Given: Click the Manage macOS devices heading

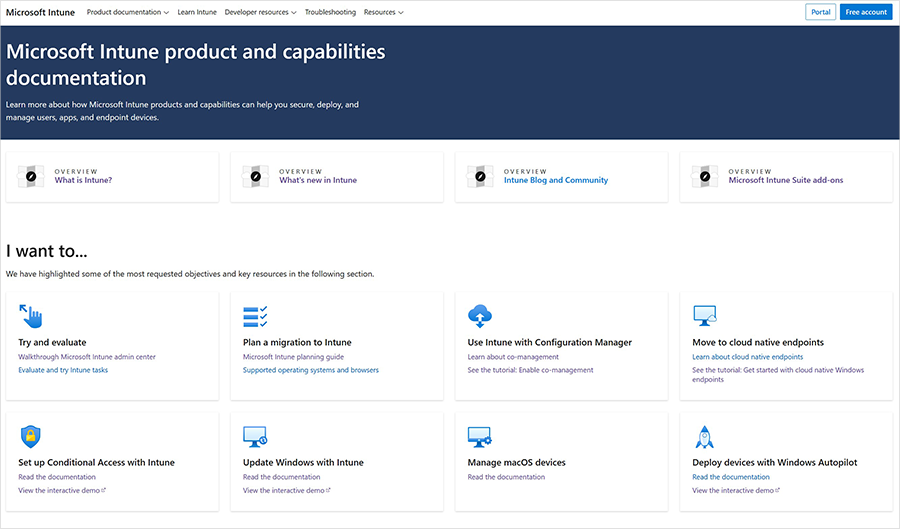Looking at the screenshot, I should (x=517, y=462).
